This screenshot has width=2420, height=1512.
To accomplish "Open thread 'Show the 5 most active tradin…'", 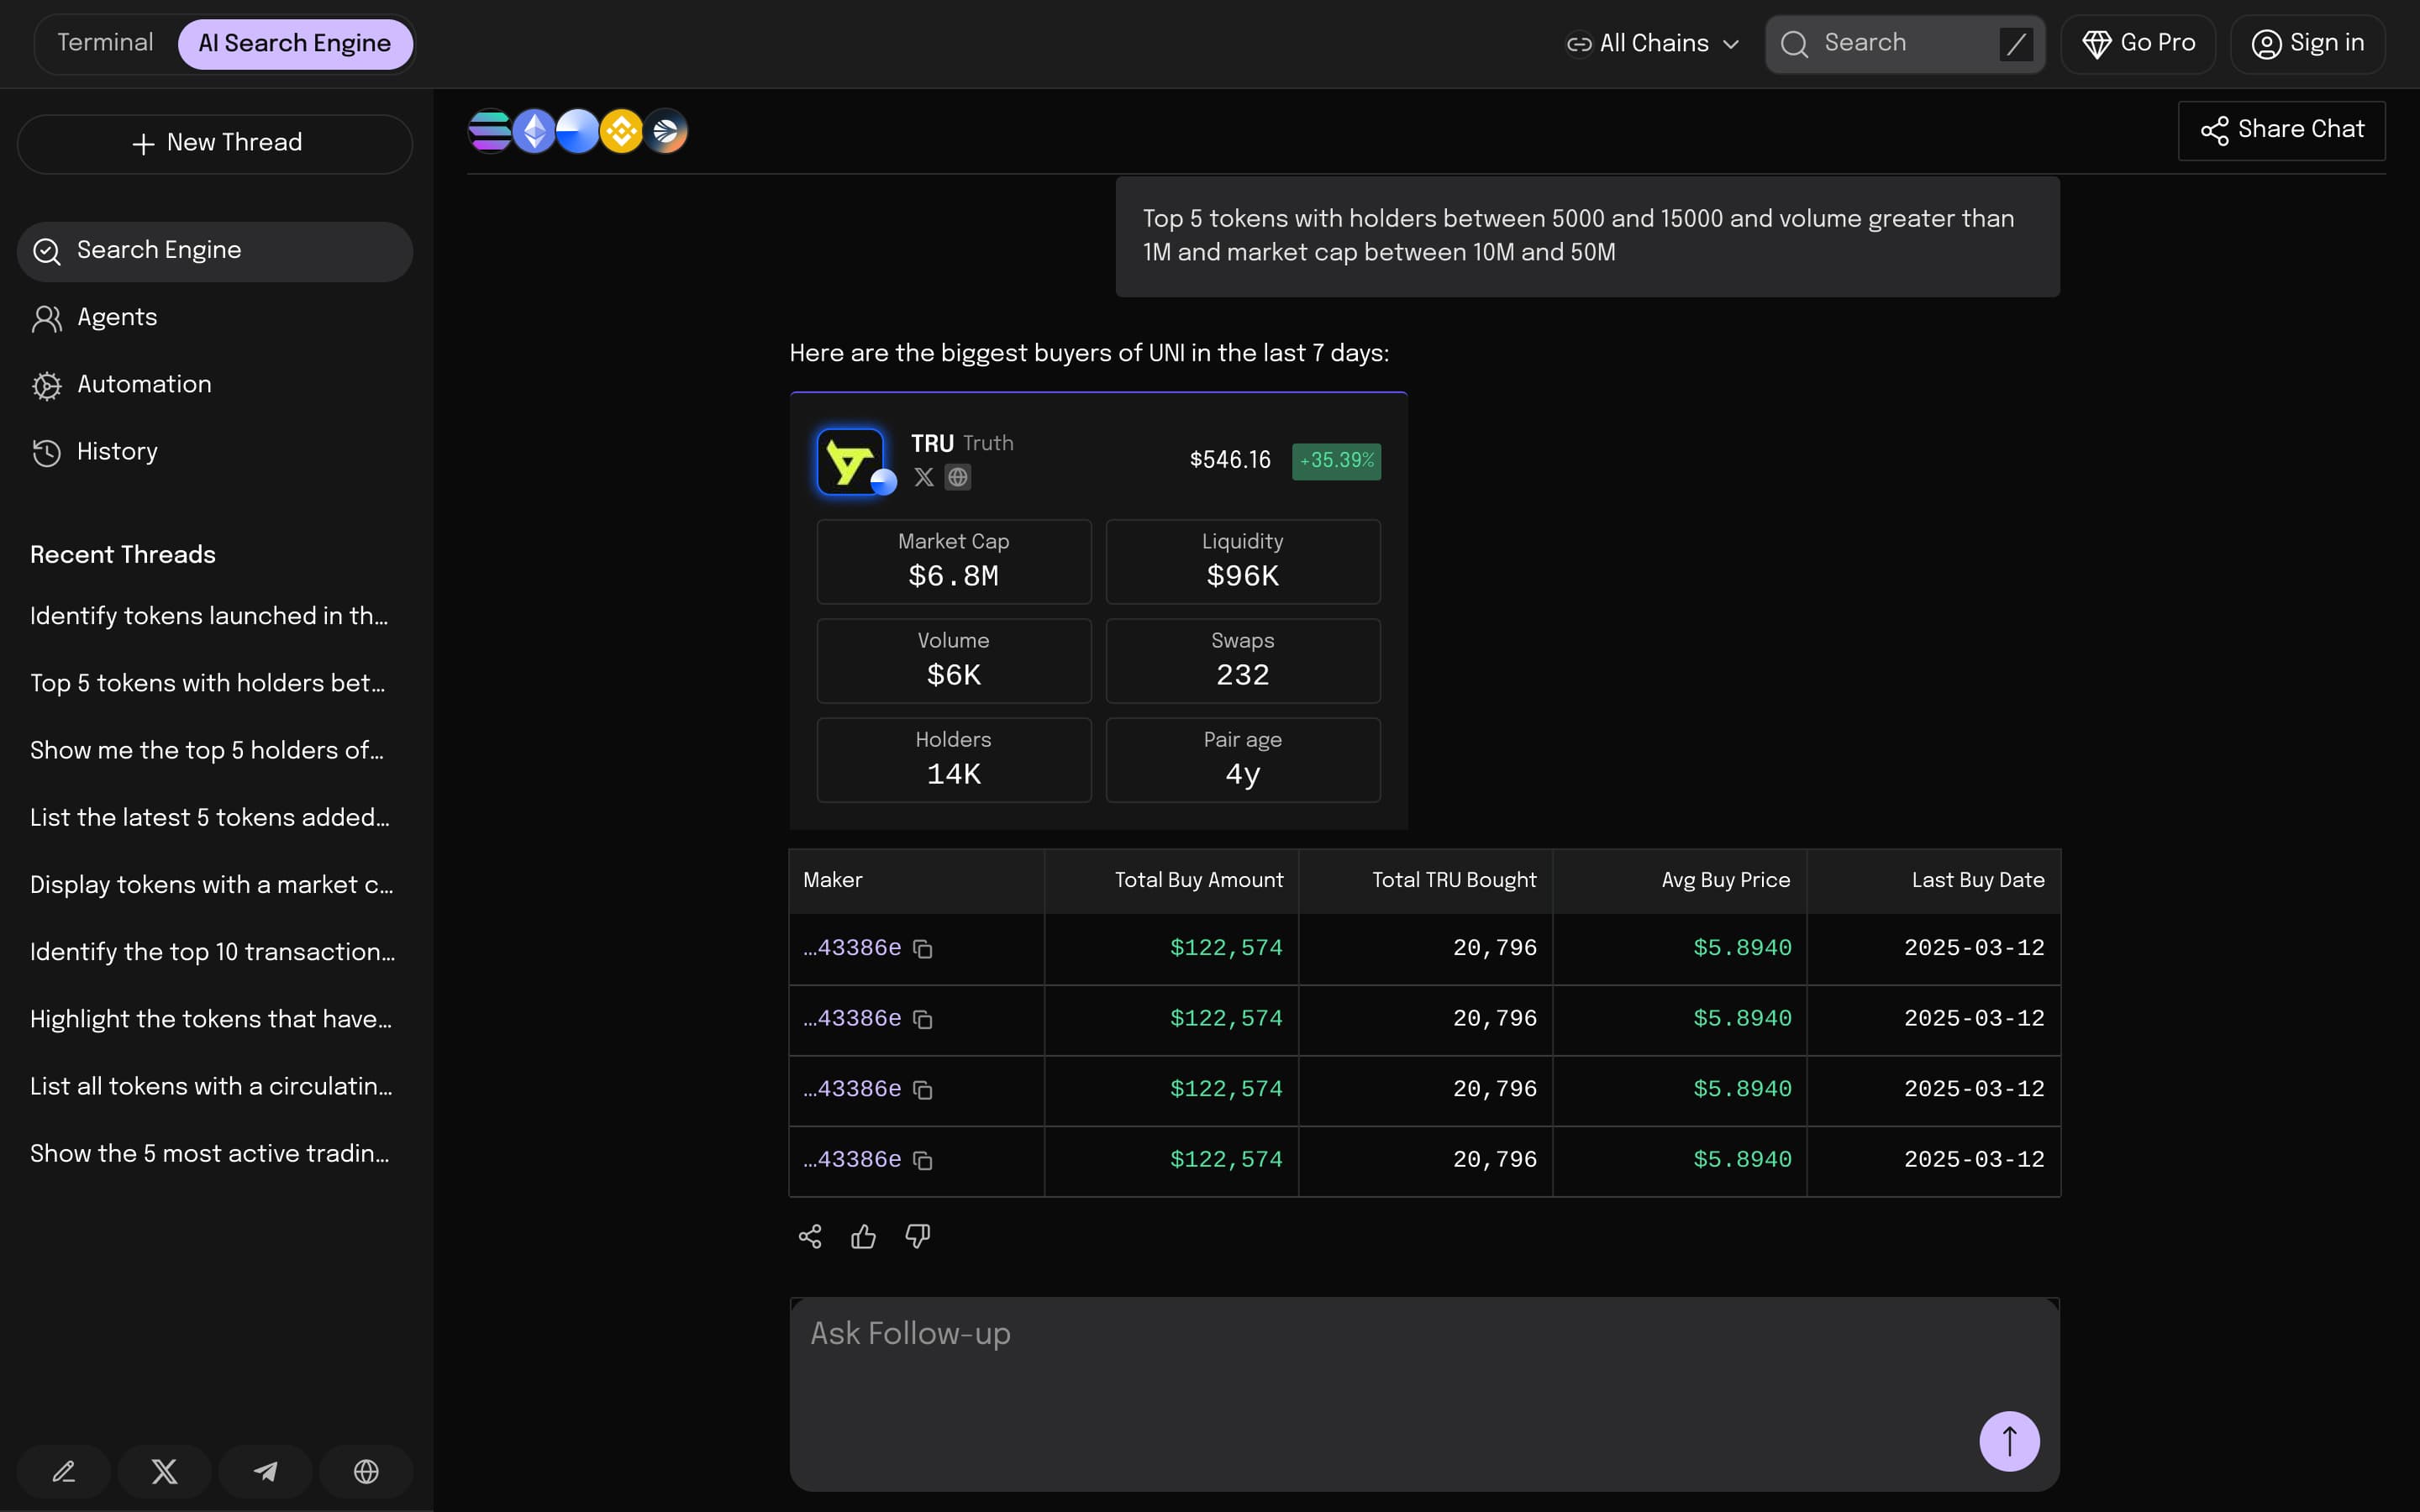I will coord(210,1153).
